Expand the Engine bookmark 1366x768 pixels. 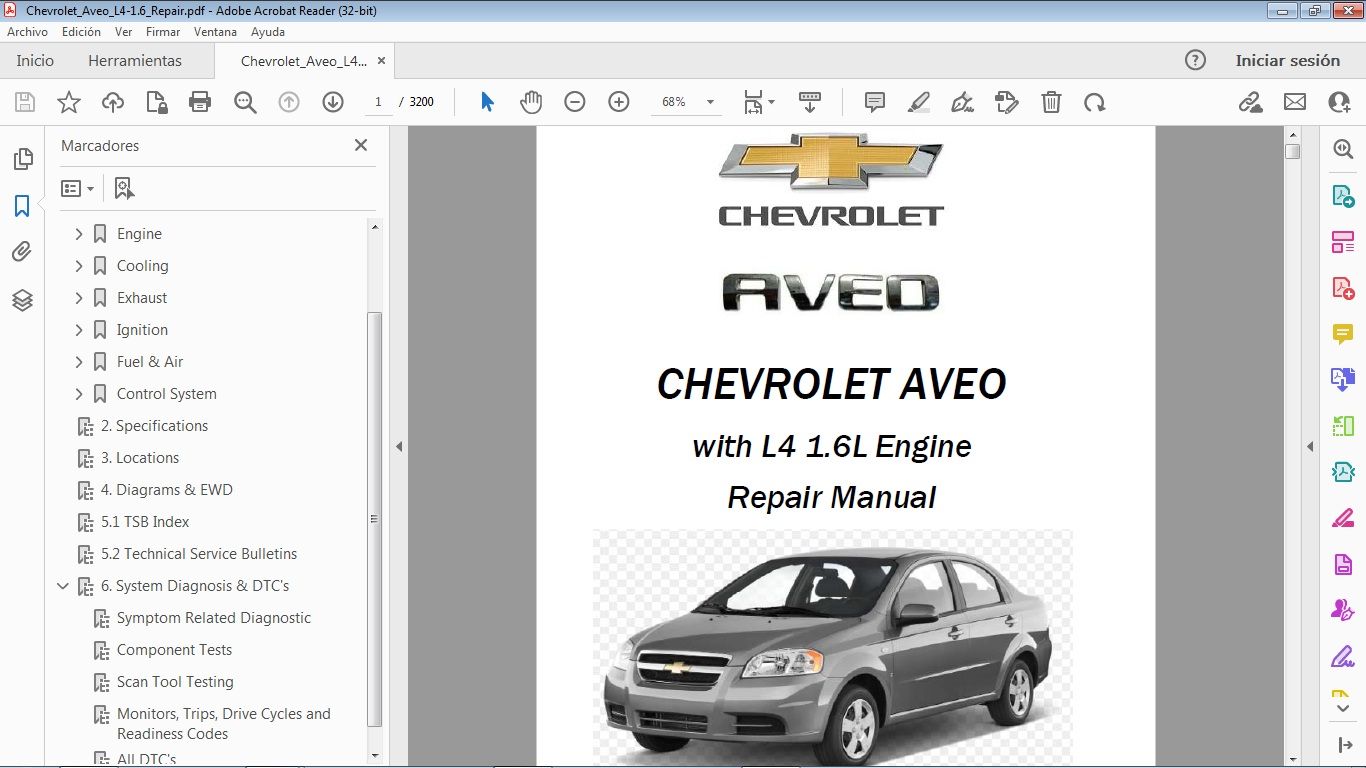79,234
